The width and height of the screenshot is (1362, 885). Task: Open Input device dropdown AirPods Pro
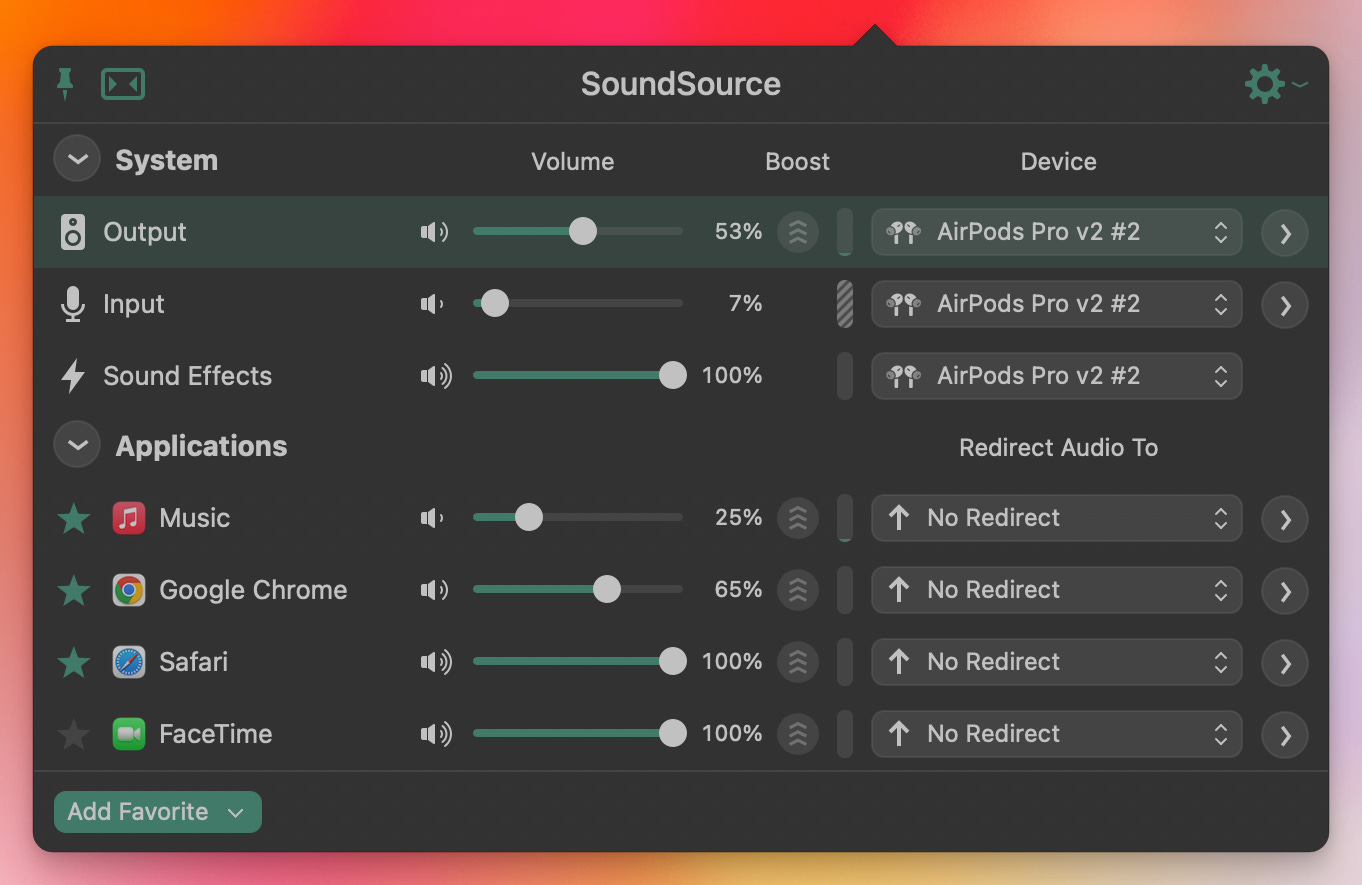1057,304
